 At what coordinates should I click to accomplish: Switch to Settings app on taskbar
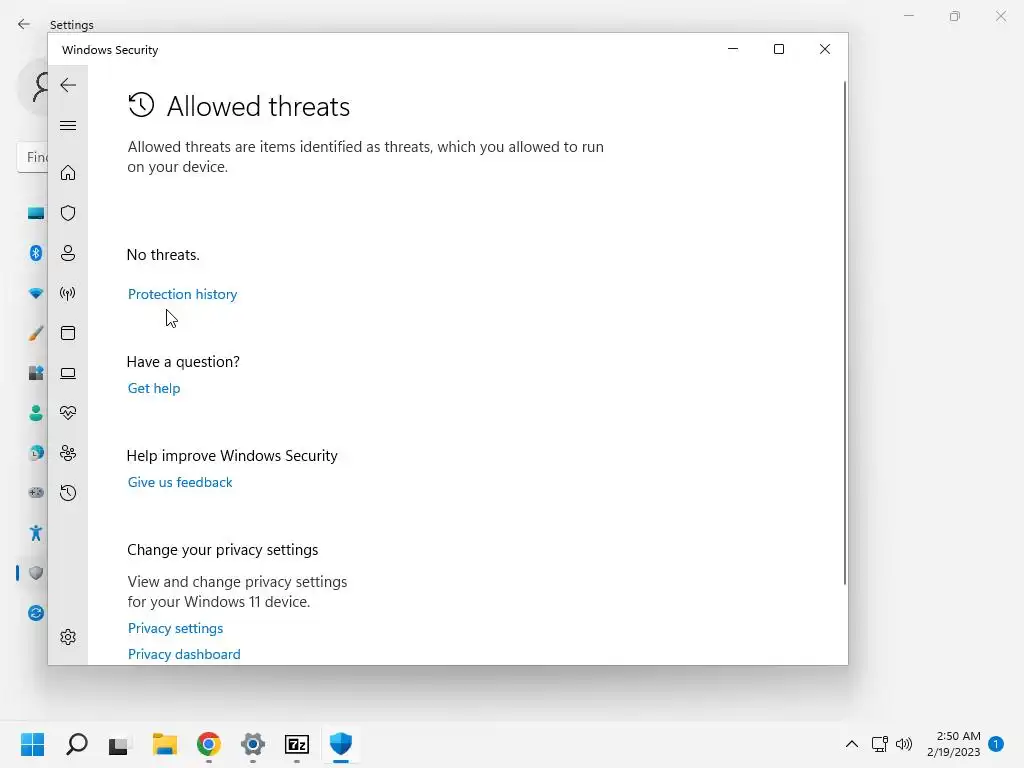click(253, 744)
